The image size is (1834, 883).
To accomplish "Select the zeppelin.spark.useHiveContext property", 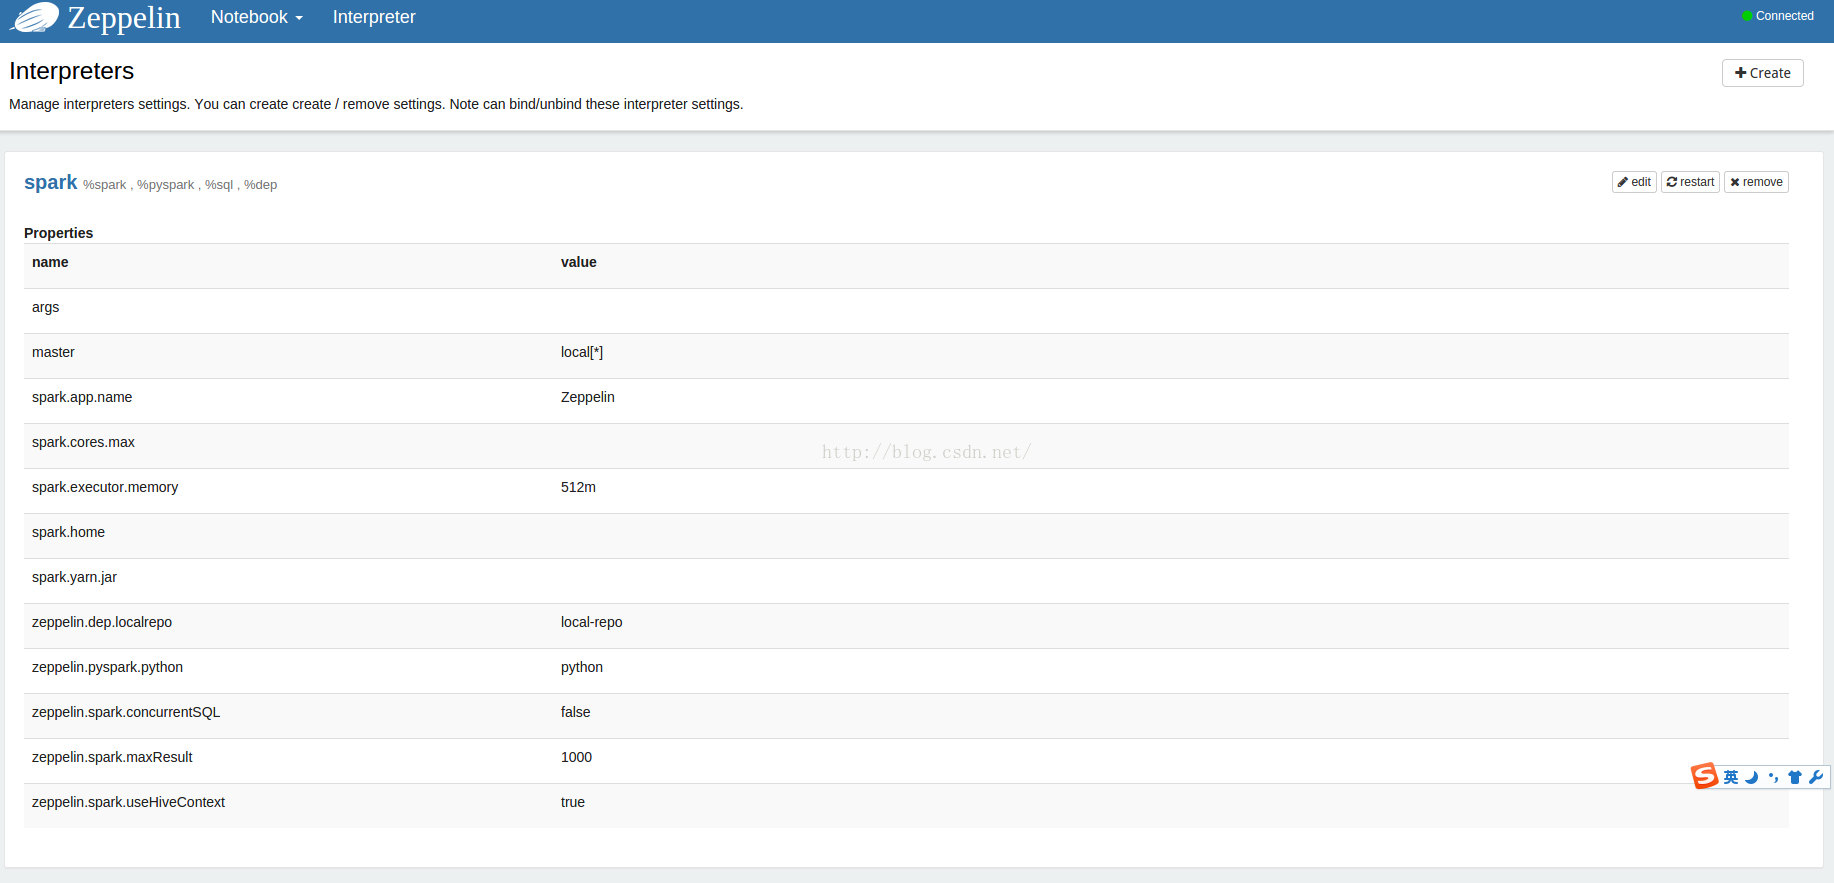I will [x=128, y=802].
